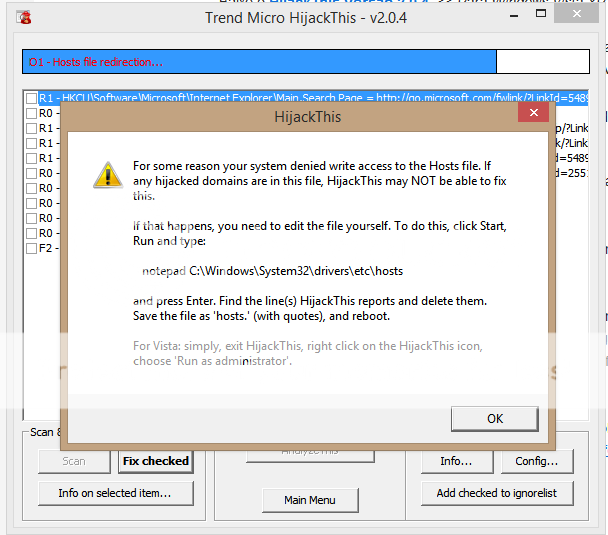Maximize the Trend Micro HijackThis window

pos(541,14)
